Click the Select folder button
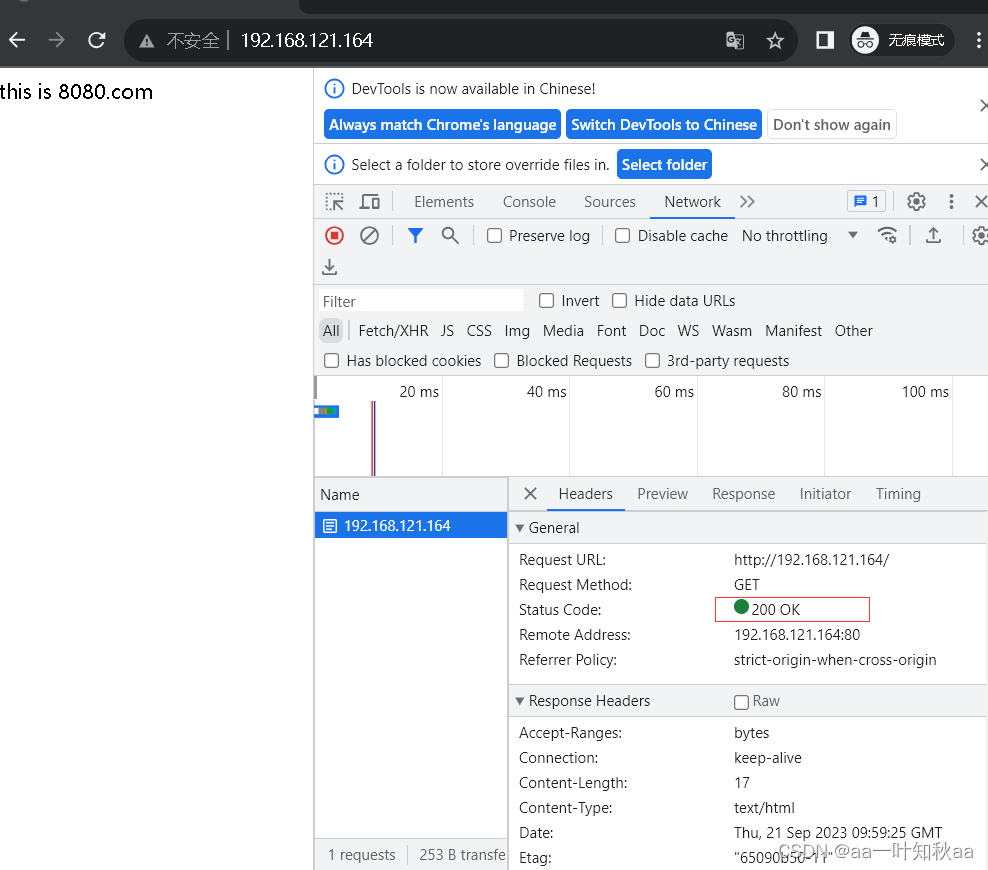Screen dimensions: 988x870 (x=664, y=165)
